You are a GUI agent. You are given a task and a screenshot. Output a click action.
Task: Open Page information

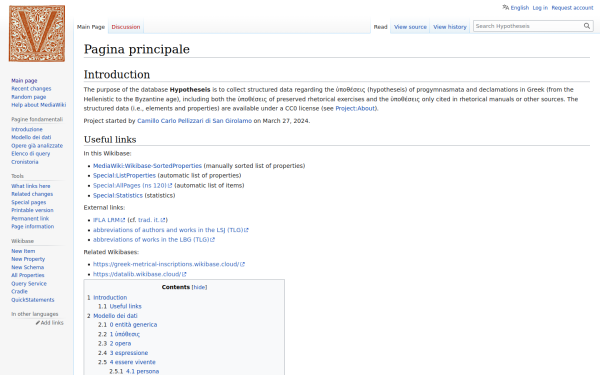pos(33,227)
